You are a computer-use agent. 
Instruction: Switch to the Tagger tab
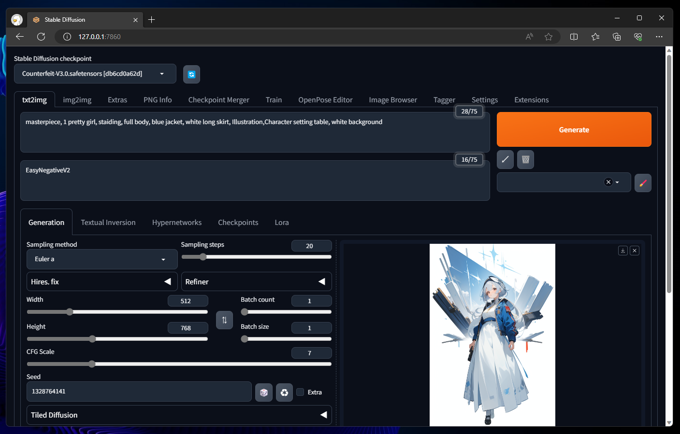click(x=444, y=100)
